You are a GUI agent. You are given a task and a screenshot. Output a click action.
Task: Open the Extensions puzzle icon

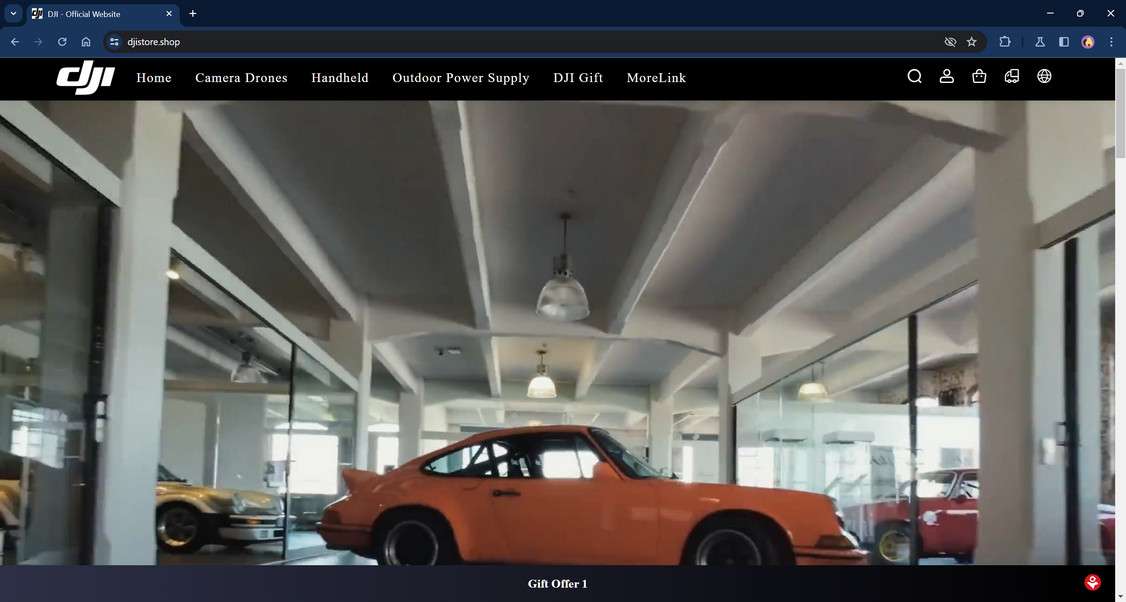click(x=1005, y=42)
